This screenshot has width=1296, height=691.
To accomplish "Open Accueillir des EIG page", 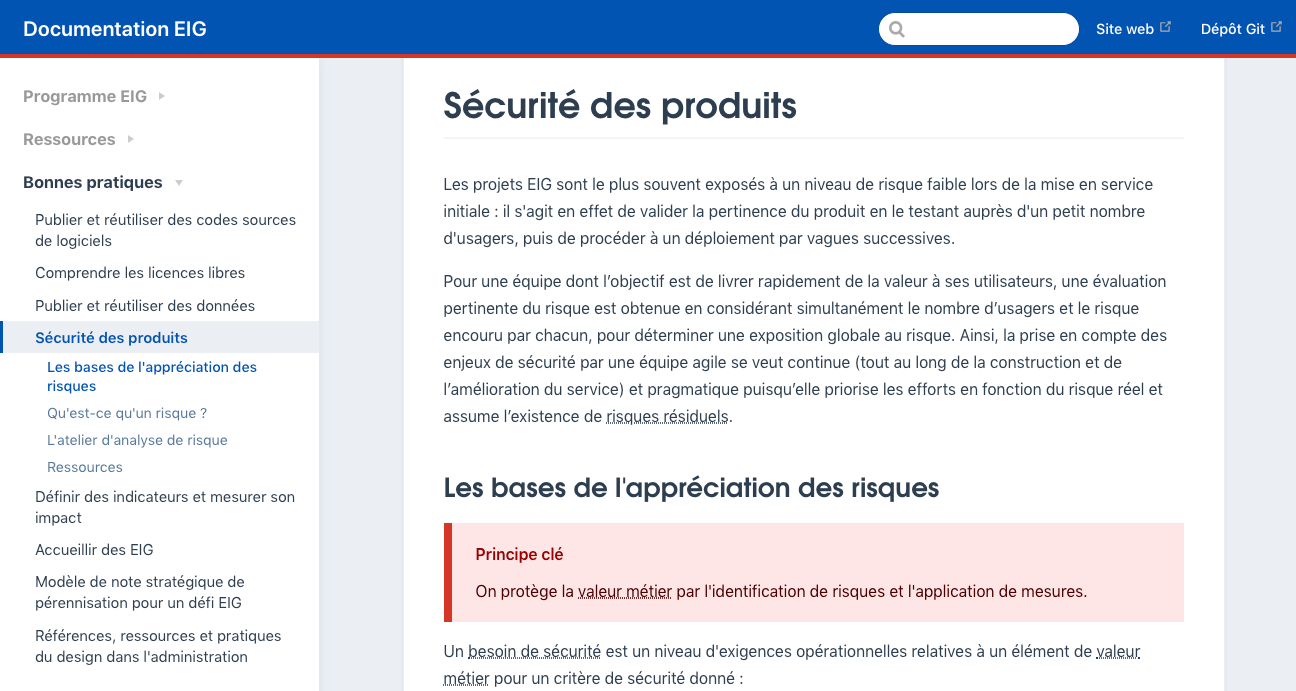I will 94,550.
